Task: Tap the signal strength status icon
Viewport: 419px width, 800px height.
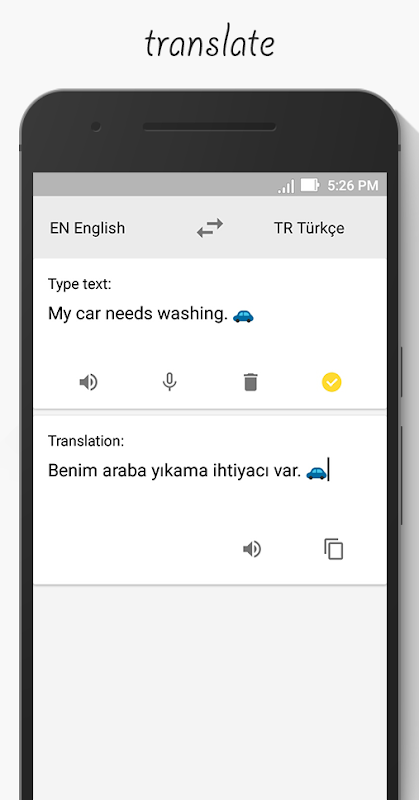Action: coord(286,186)
